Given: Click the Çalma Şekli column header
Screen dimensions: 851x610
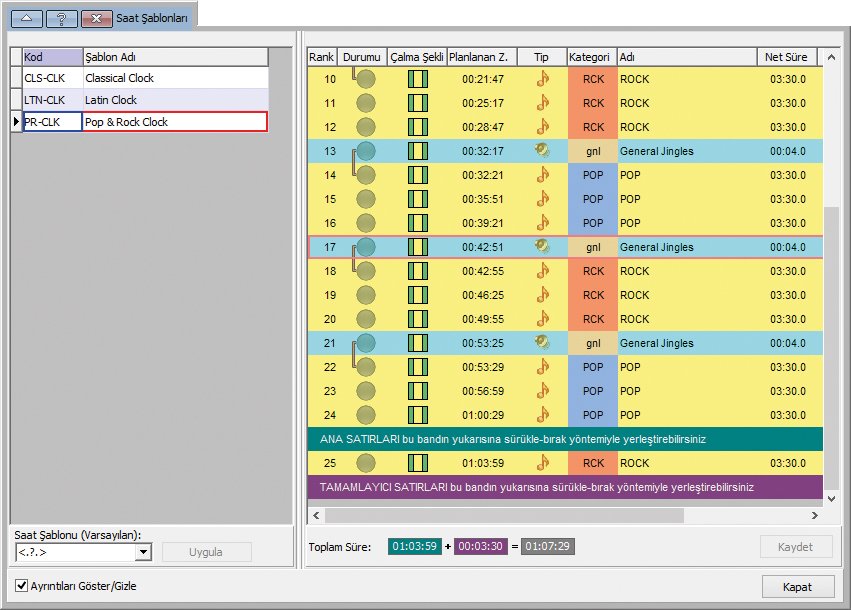Looking at the screenshot, I should (417, 57).
